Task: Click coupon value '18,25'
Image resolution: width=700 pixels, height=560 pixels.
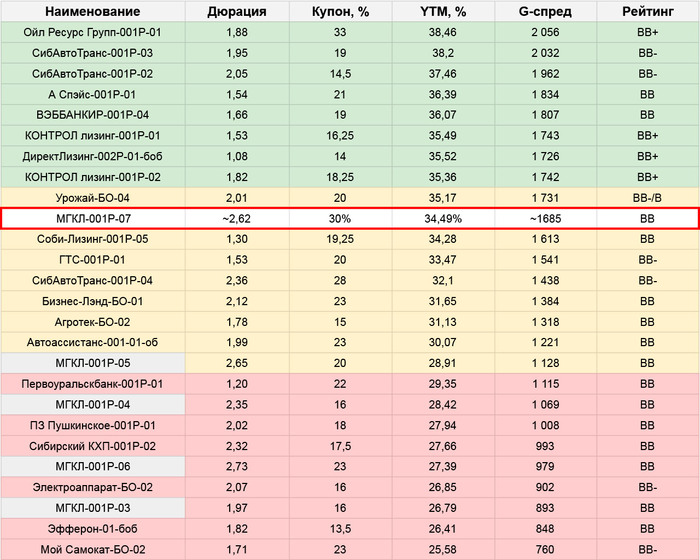Action: click(x=340, y=177)
